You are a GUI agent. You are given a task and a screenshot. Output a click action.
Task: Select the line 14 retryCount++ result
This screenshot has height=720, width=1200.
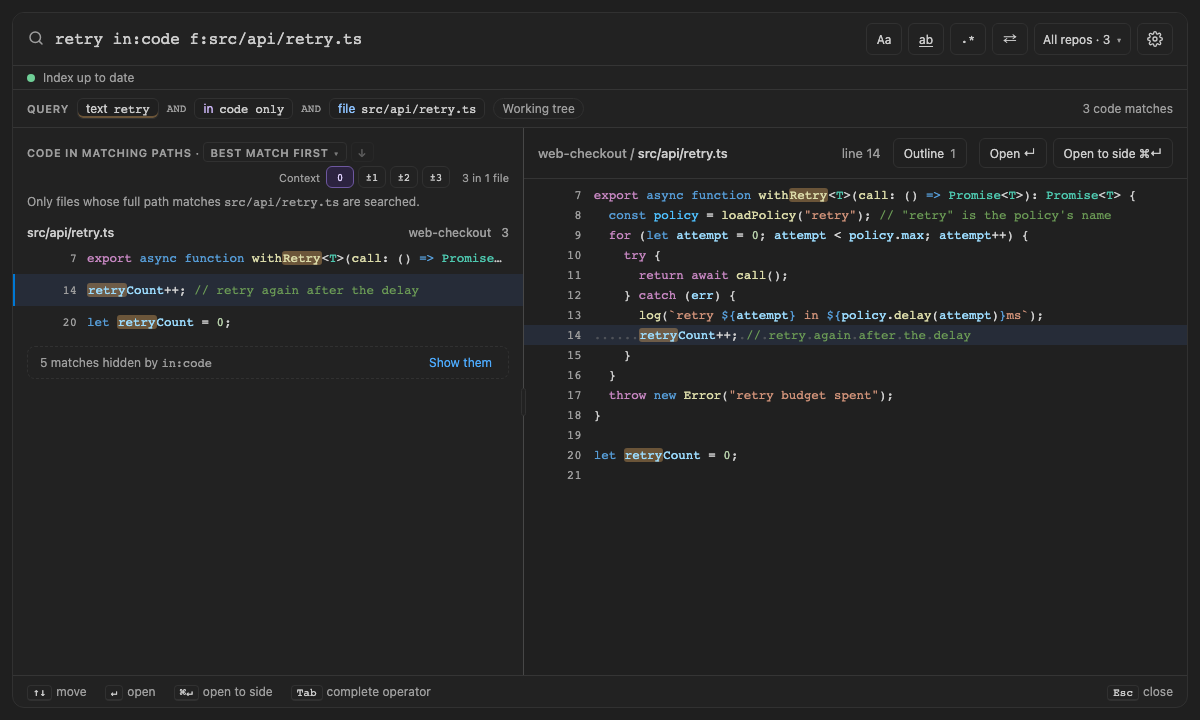[268, 290]
